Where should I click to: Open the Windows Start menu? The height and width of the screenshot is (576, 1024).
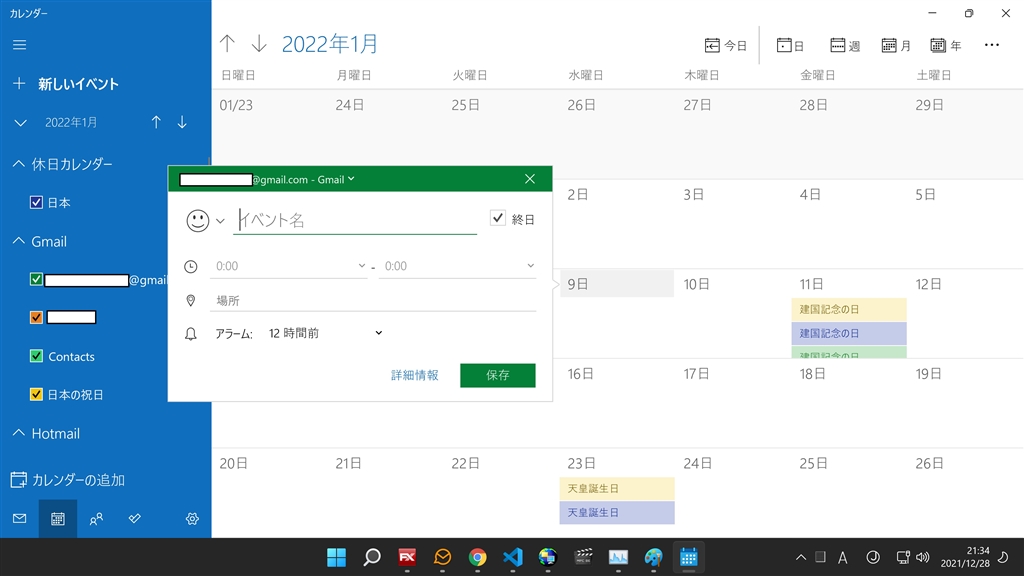point(336,557)
